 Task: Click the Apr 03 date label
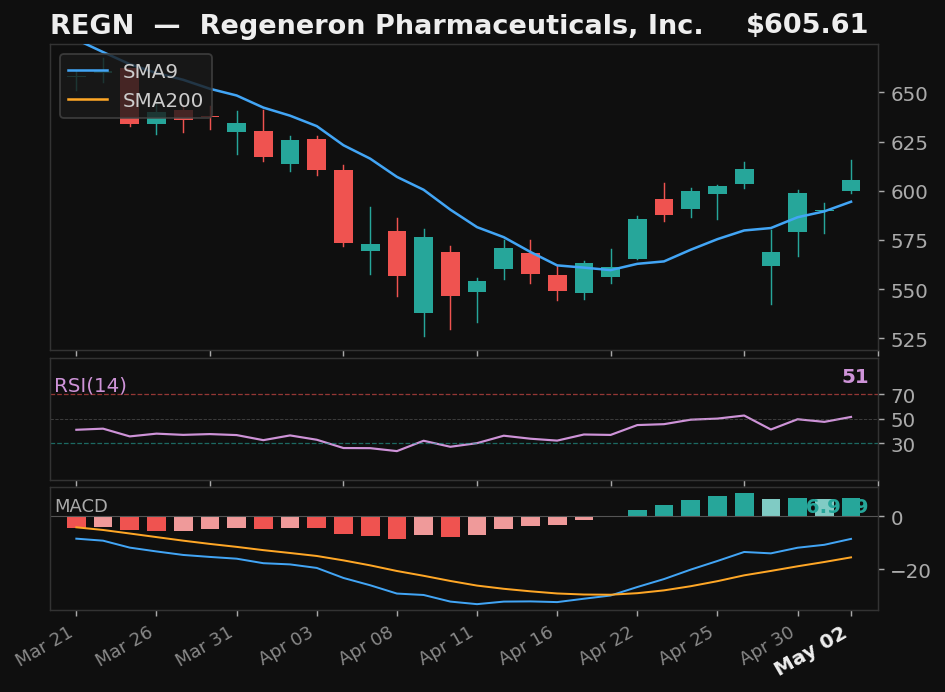286,646
